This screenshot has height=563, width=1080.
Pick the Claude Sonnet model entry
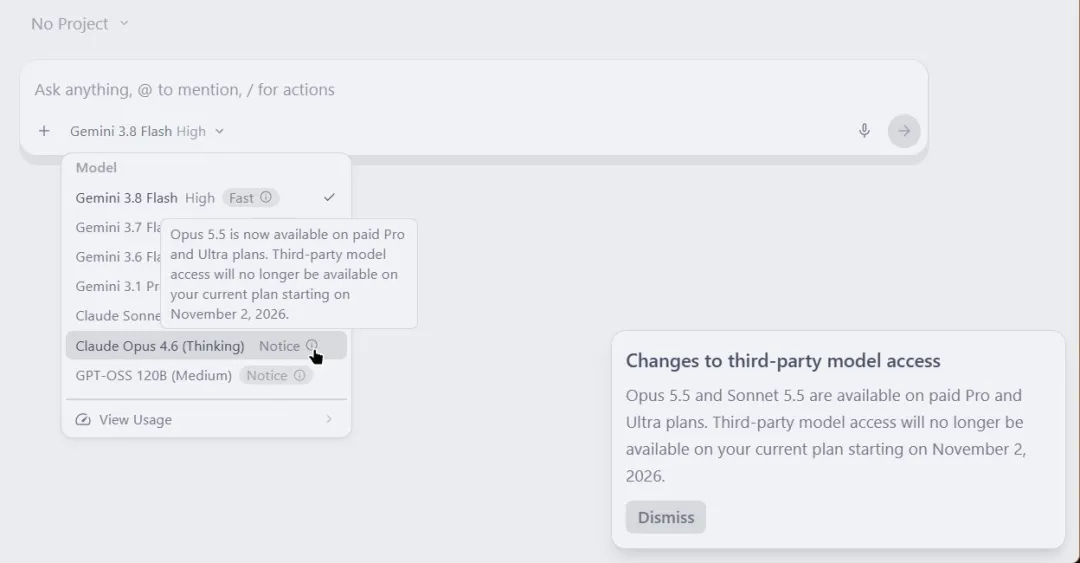[118, 316]
